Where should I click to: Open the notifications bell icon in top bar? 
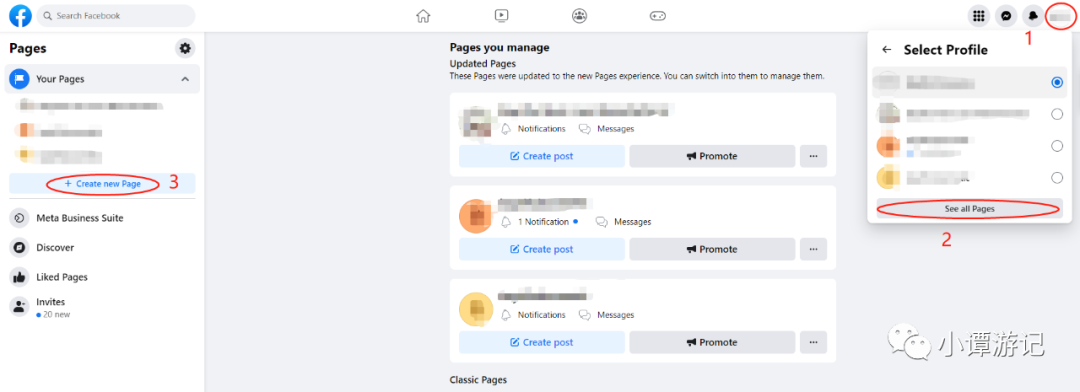[x=1032, y=15]
